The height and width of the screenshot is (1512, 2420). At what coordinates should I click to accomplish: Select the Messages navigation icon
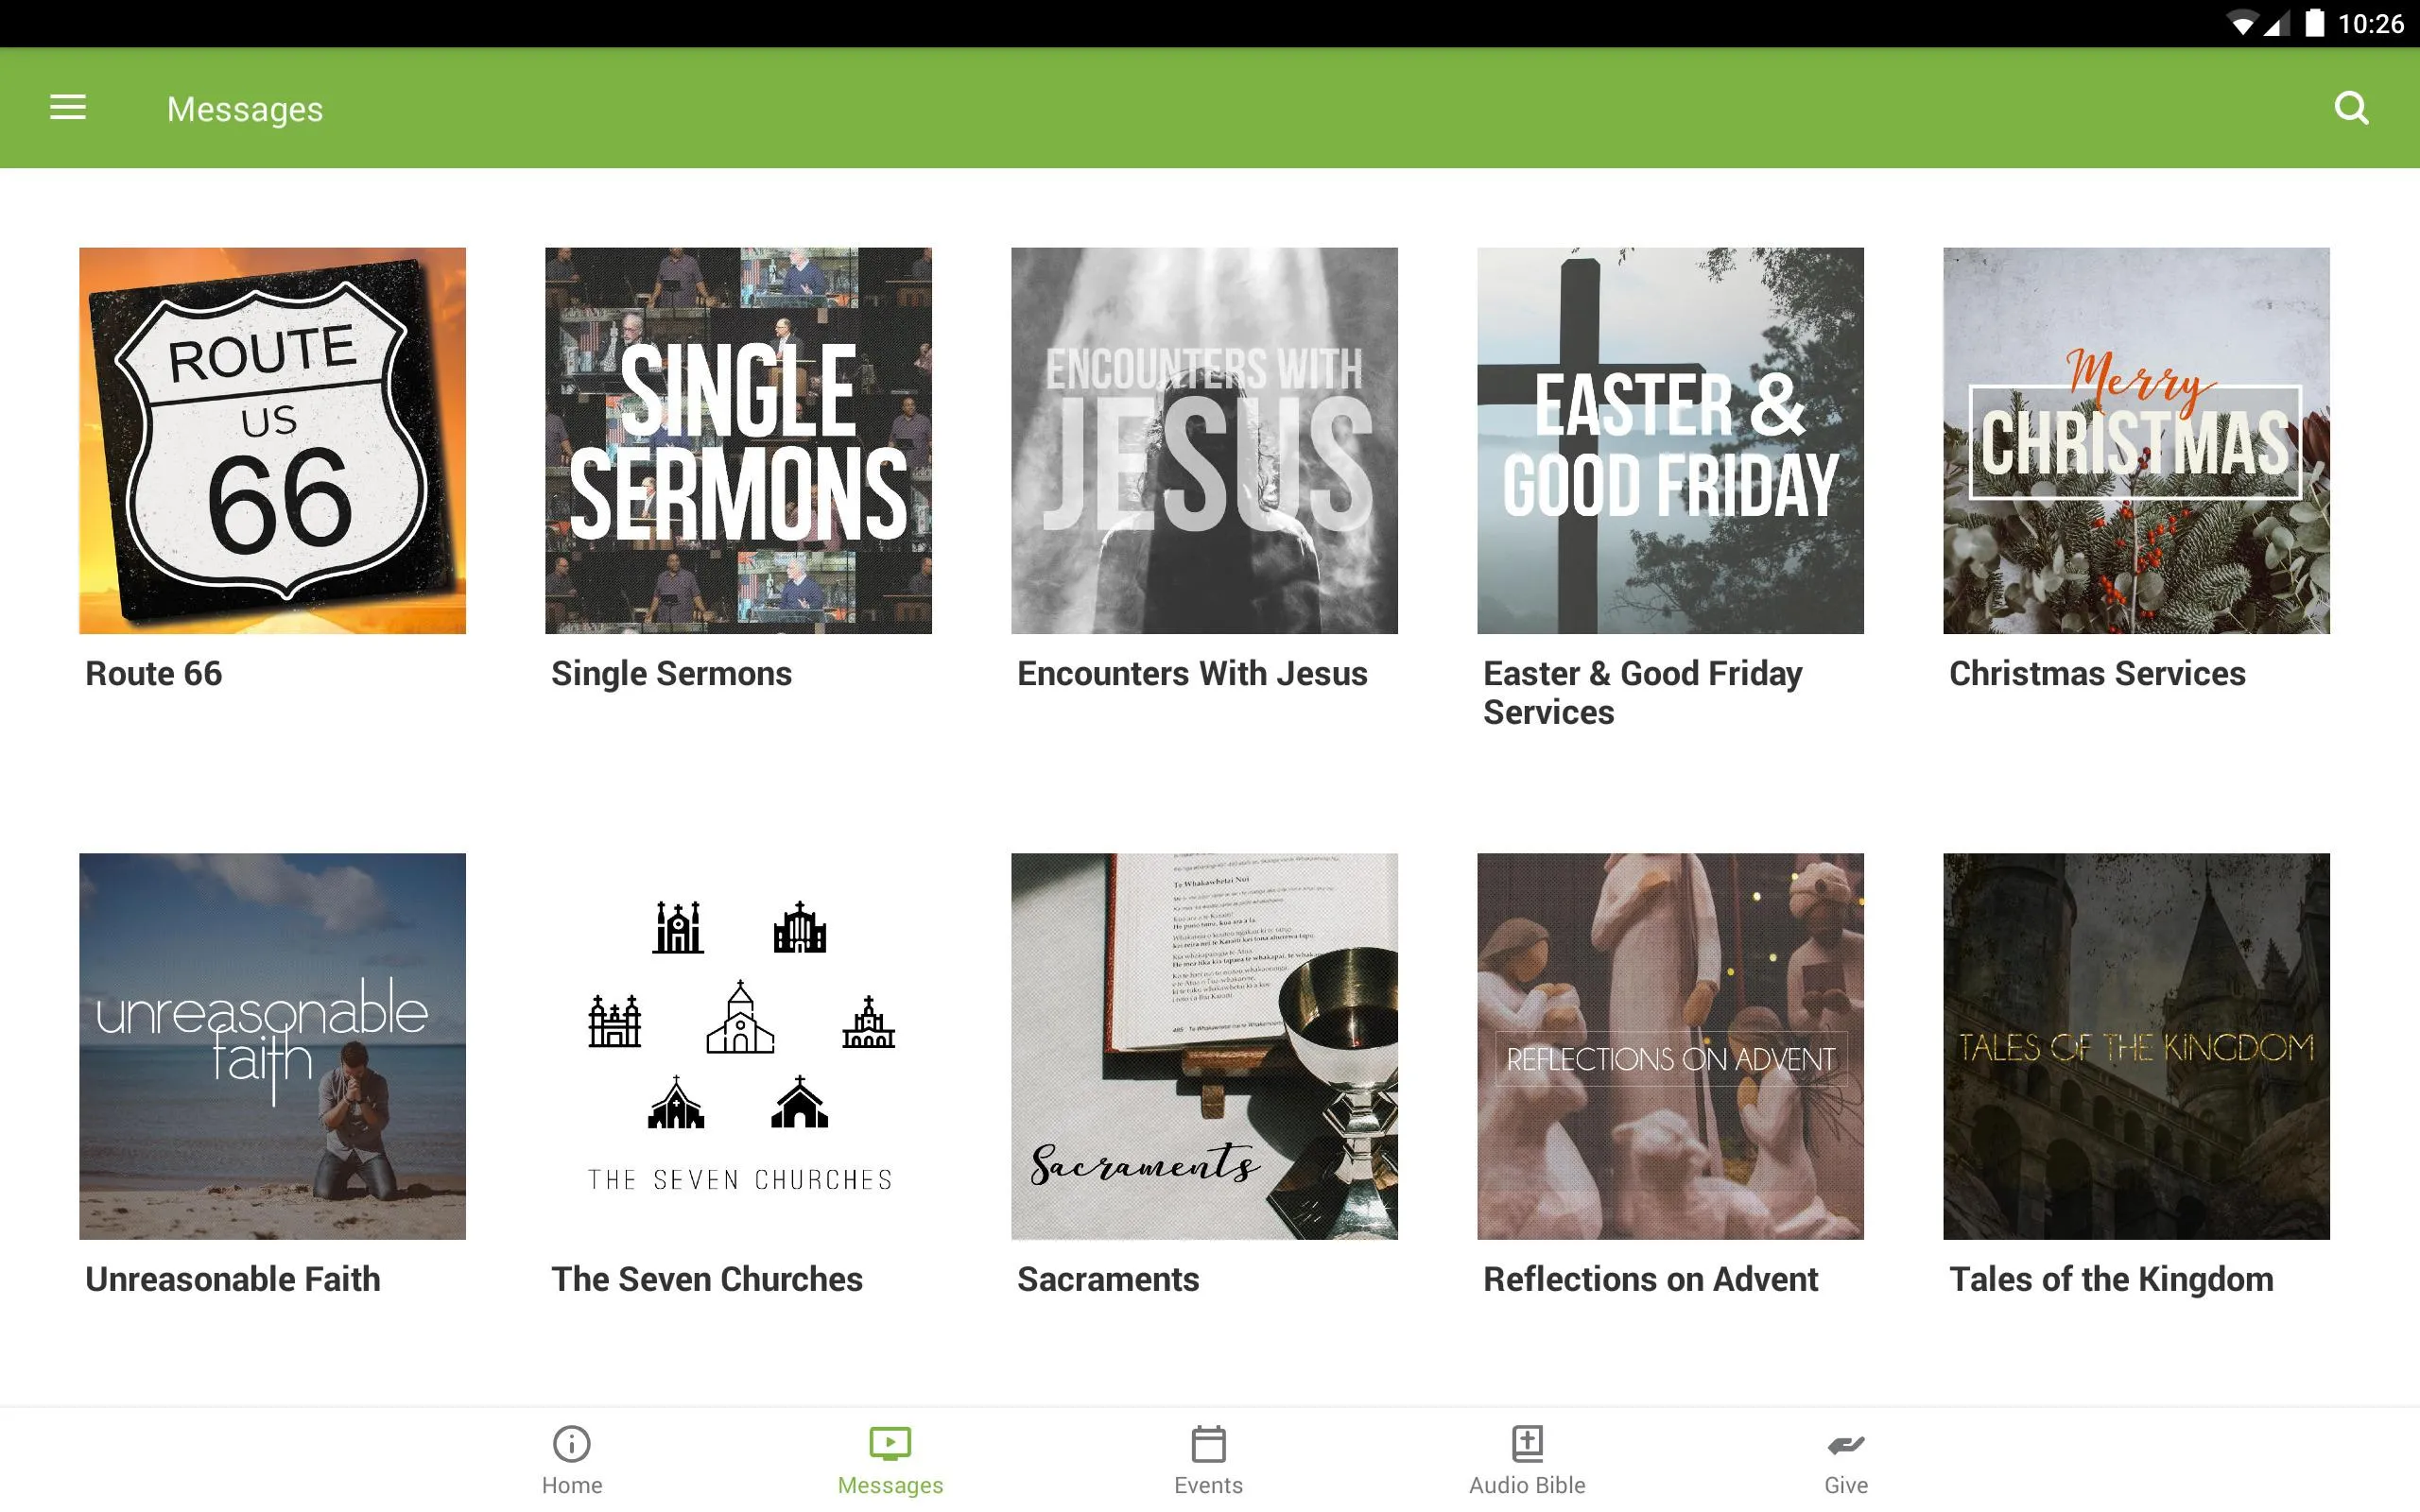(890, 1442)
